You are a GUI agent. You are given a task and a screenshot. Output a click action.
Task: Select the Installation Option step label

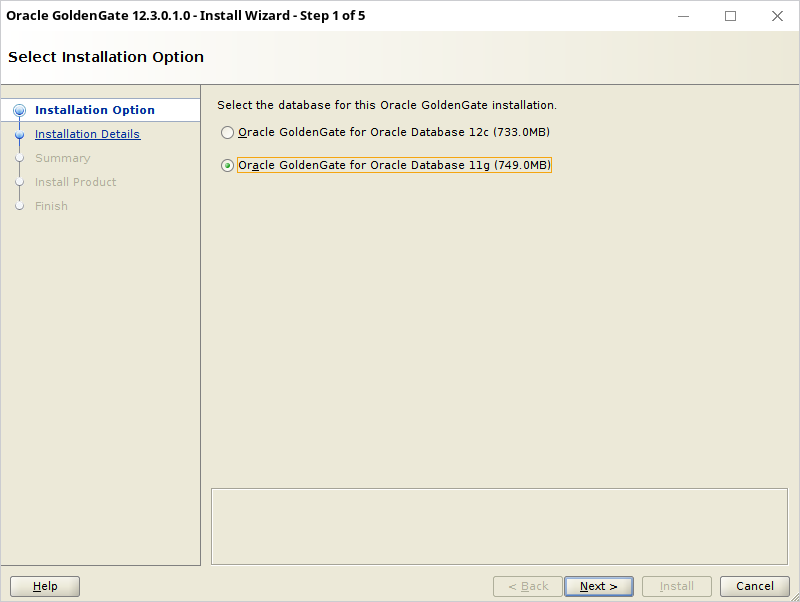coord(95,110)
